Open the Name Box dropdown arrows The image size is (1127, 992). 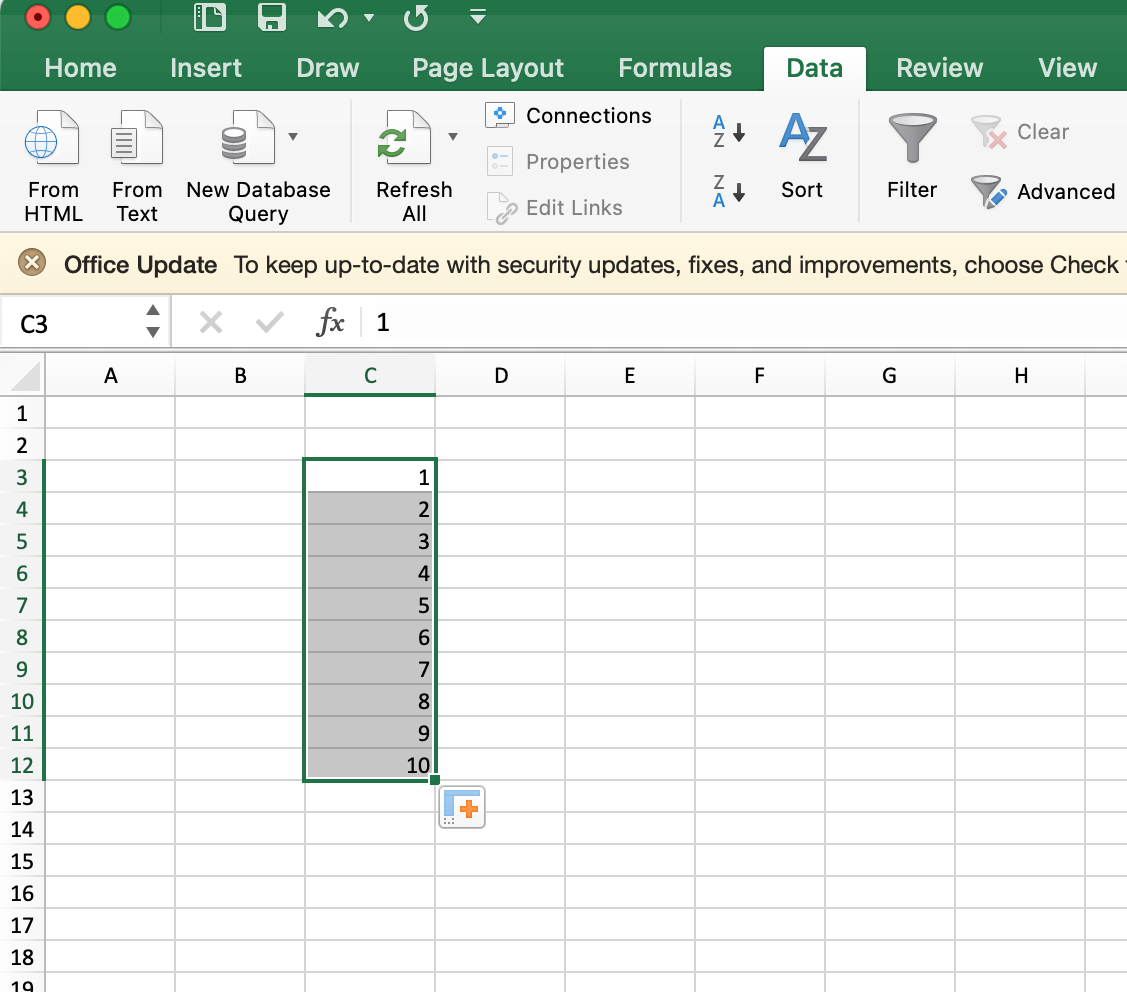pyautogui.click(x=152, y=321)
